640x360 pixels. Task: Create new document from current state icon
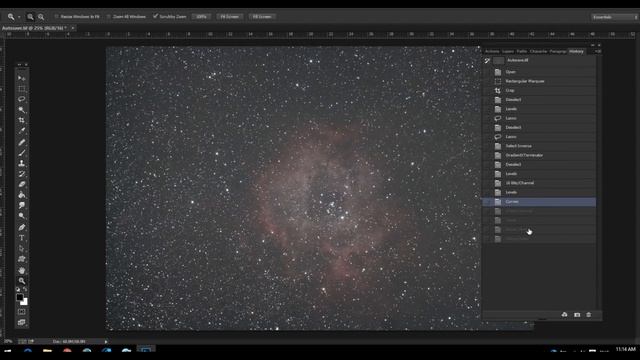(564, 315)
